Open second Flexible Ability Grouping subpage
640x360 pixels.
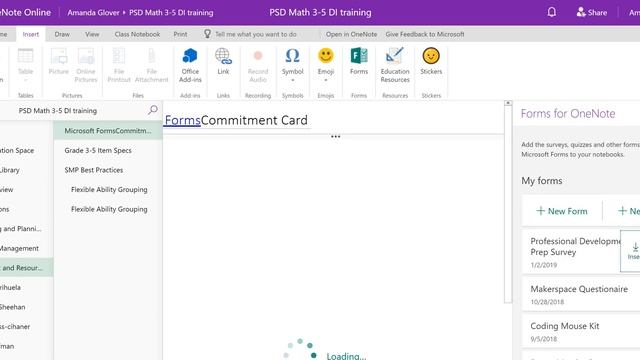click(109, 209)
